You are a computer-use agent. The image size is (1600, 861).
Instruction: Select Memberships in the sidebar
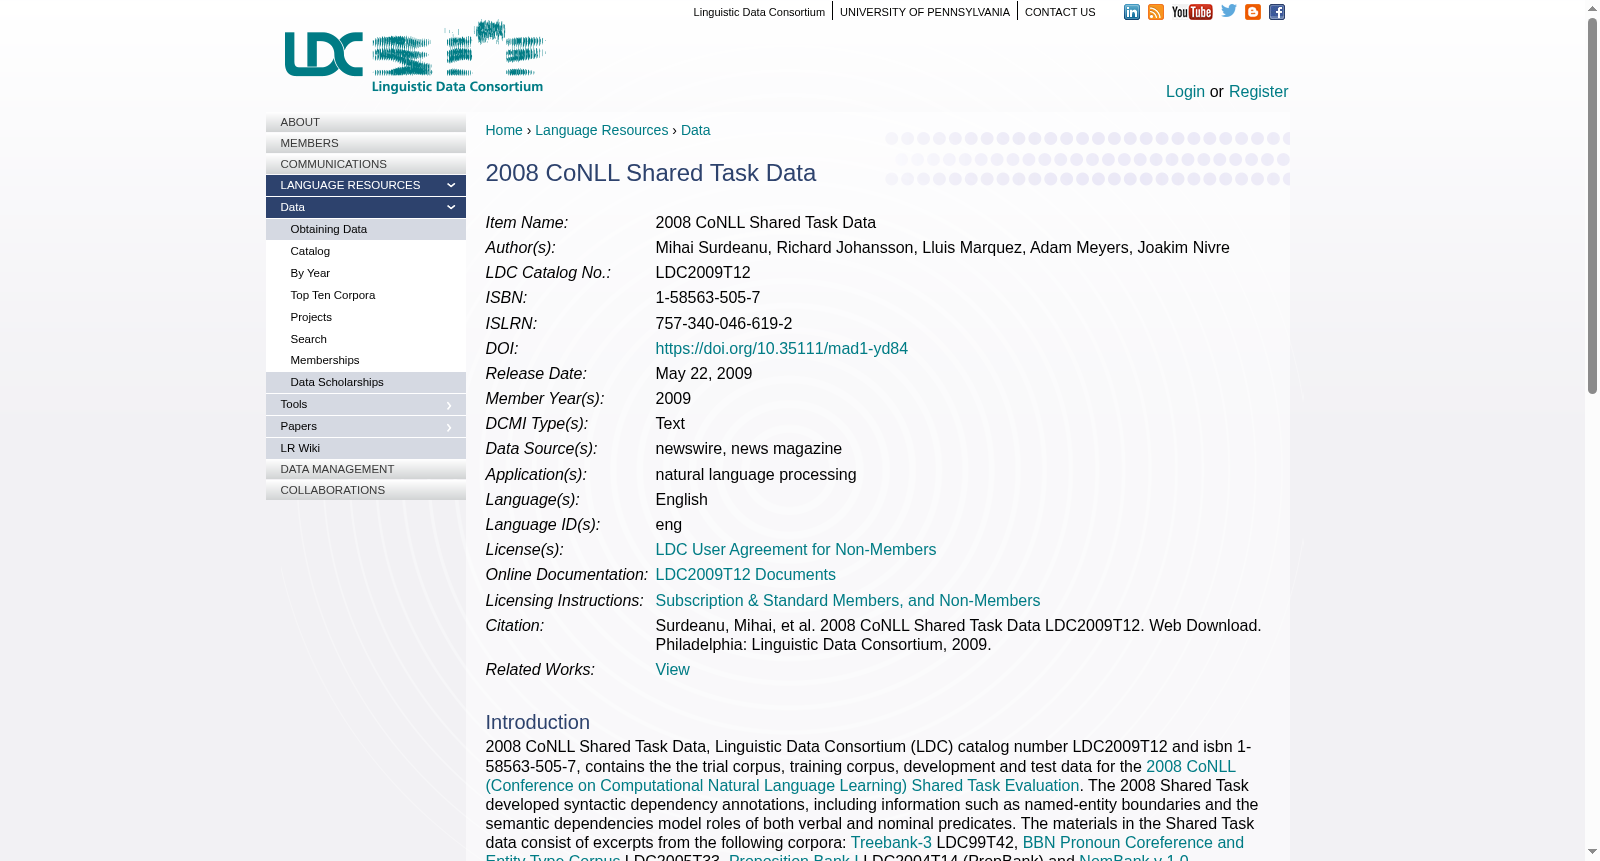click(x=365, y=360)
